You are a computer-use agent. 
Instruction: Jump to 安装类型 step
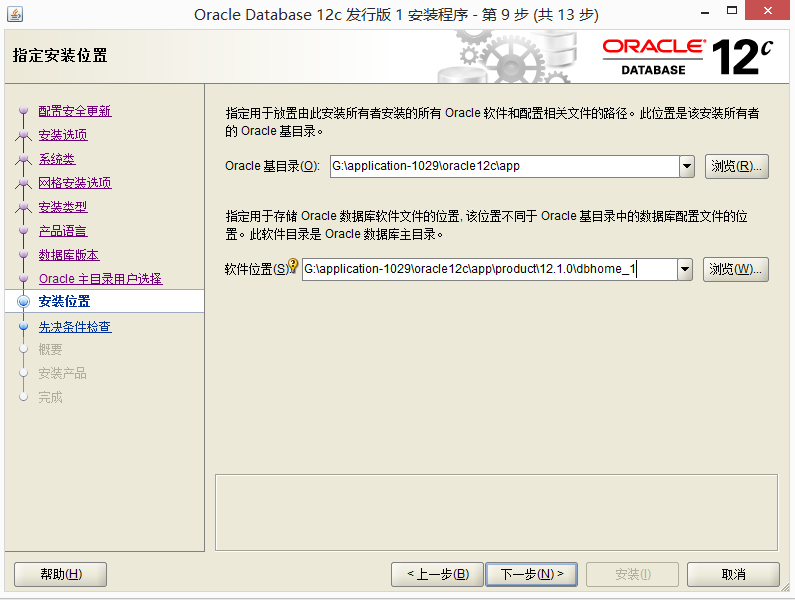coord(63,207)
